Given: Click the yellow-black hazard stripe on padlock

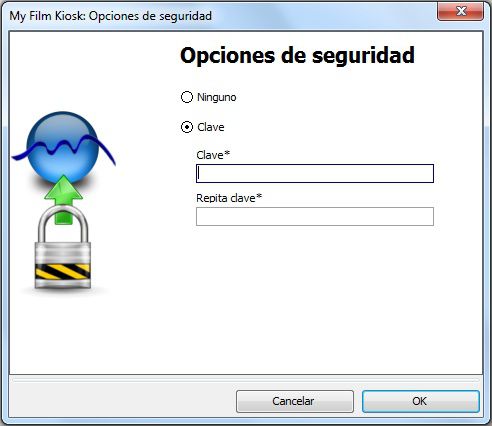Looking at the screenshot, I should 63,271.
